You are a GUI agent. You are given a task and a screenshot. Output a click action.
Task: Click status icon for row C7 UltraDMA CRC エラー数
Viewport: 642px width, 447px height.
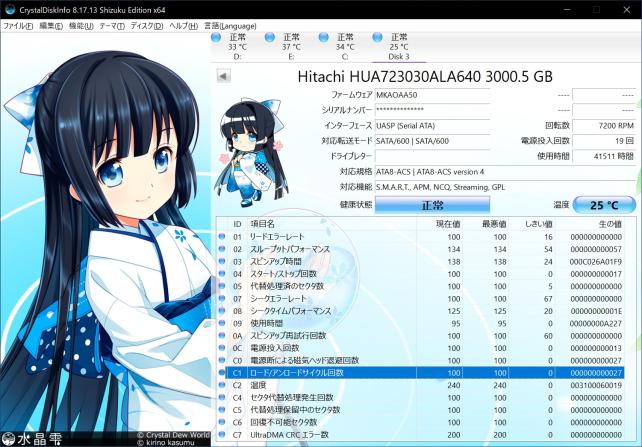coord(222,434)
